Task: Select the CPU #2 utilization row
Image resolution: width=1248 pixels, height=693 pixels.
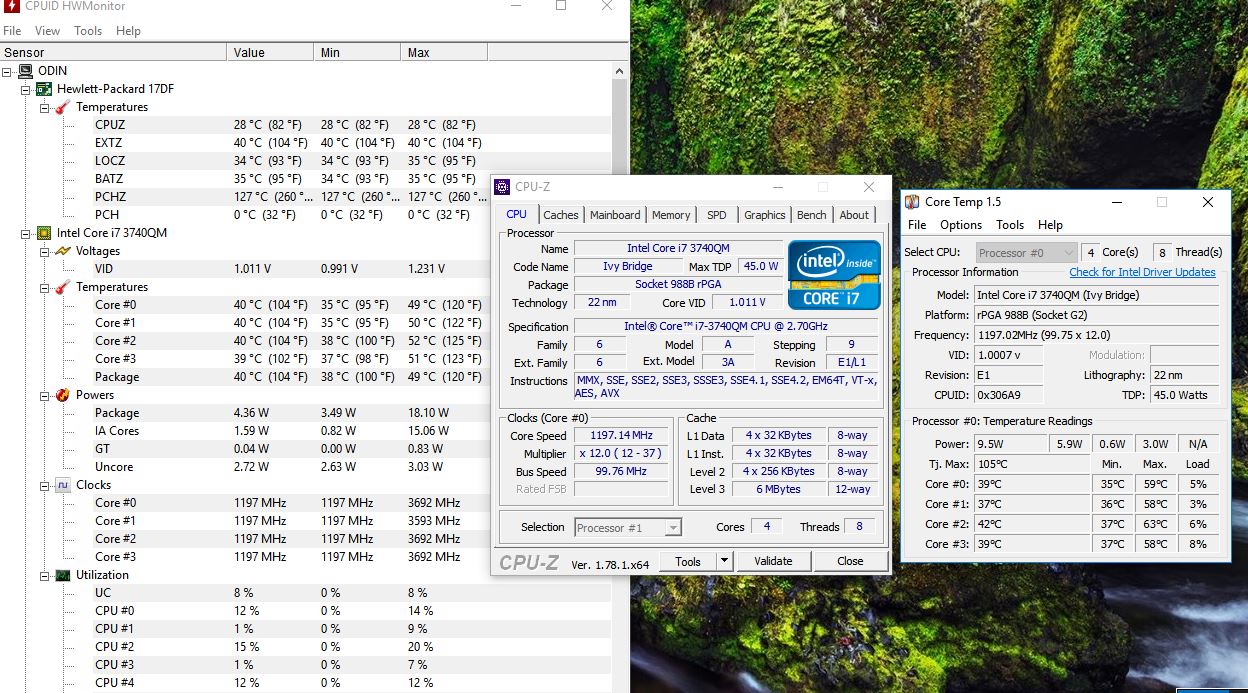Action: point(305,647)
